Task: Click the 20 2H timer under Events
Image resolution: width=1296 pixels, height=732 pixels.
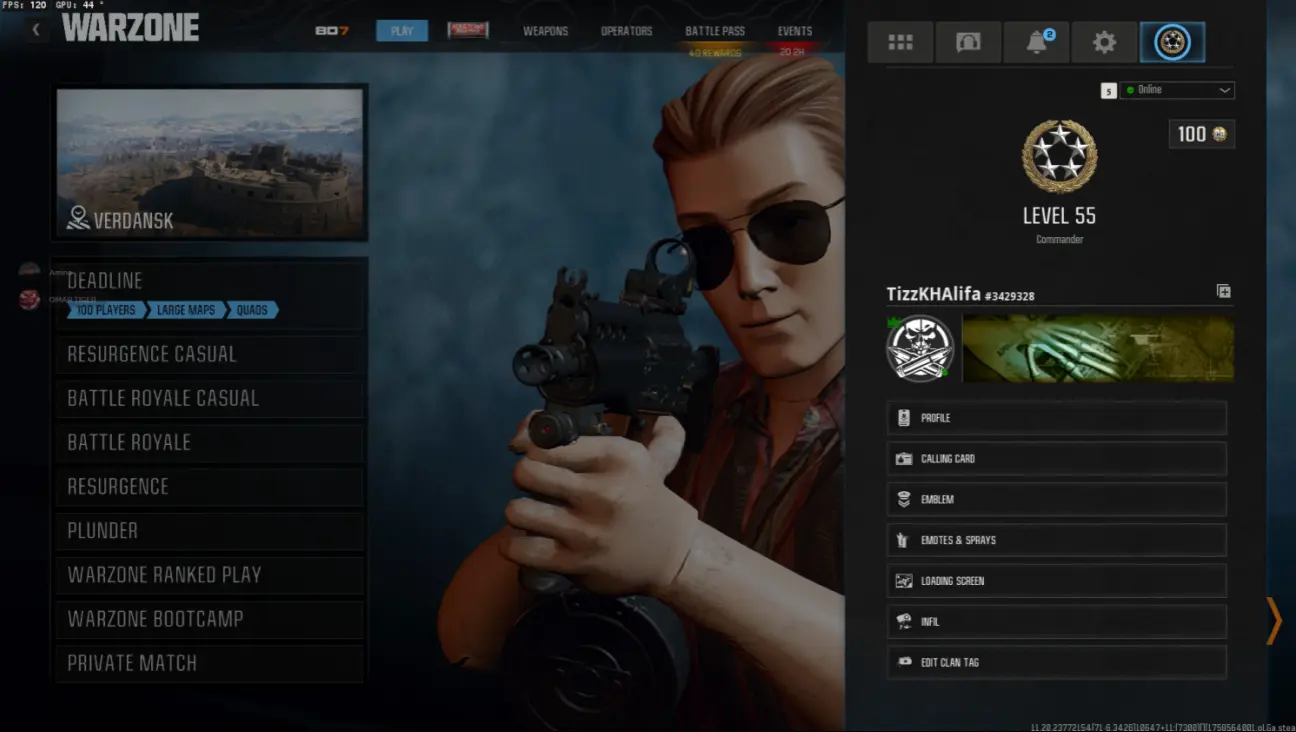Action: tap(792, 52)
